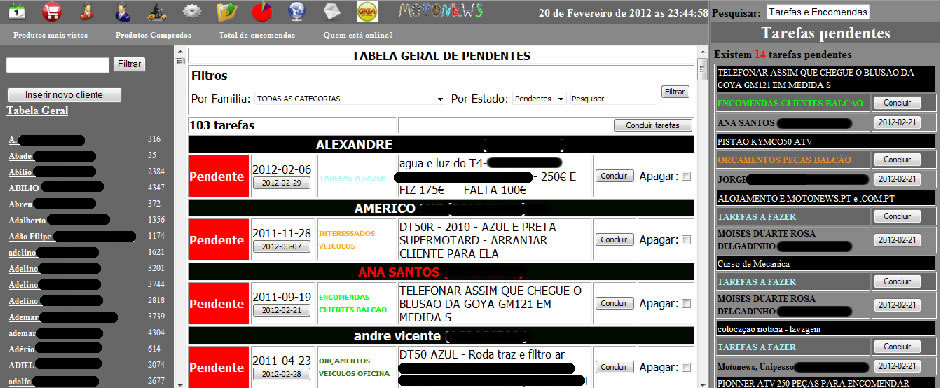Image resolution: width=940 pixels, height=388 pixels.
Task: Open the blue globe icon
Action: 297,11
